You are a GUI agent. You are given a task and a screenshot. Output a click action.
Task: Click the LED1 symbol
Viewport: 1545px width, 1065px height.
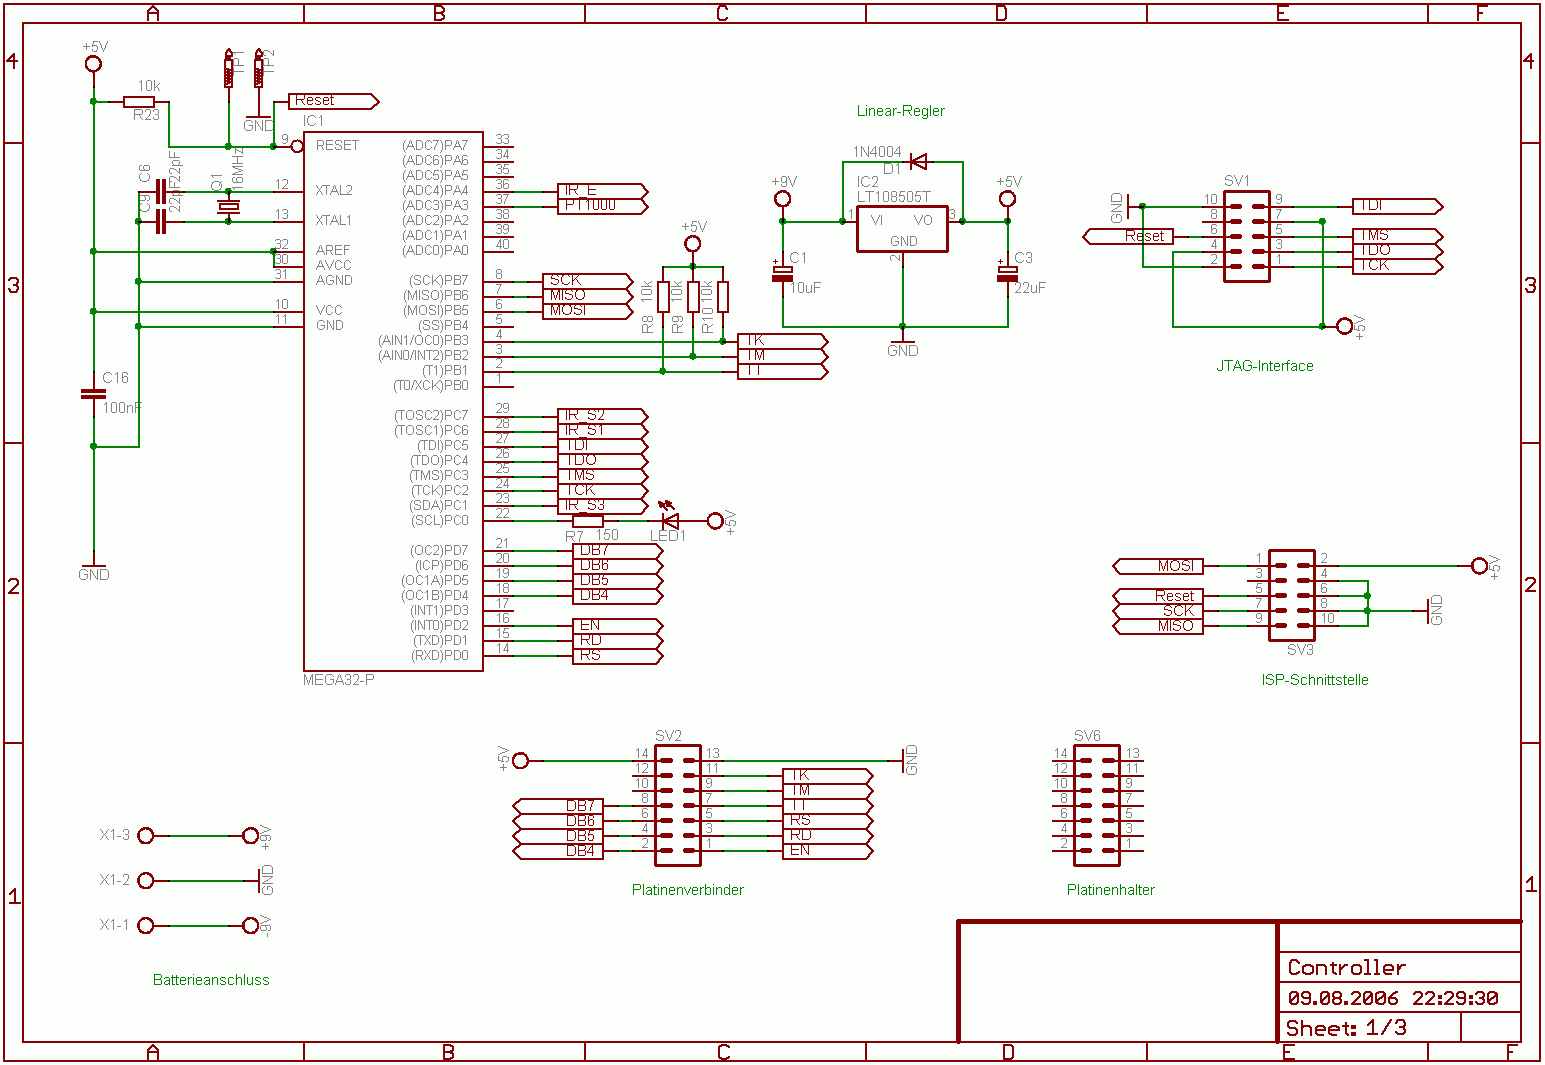668,519
